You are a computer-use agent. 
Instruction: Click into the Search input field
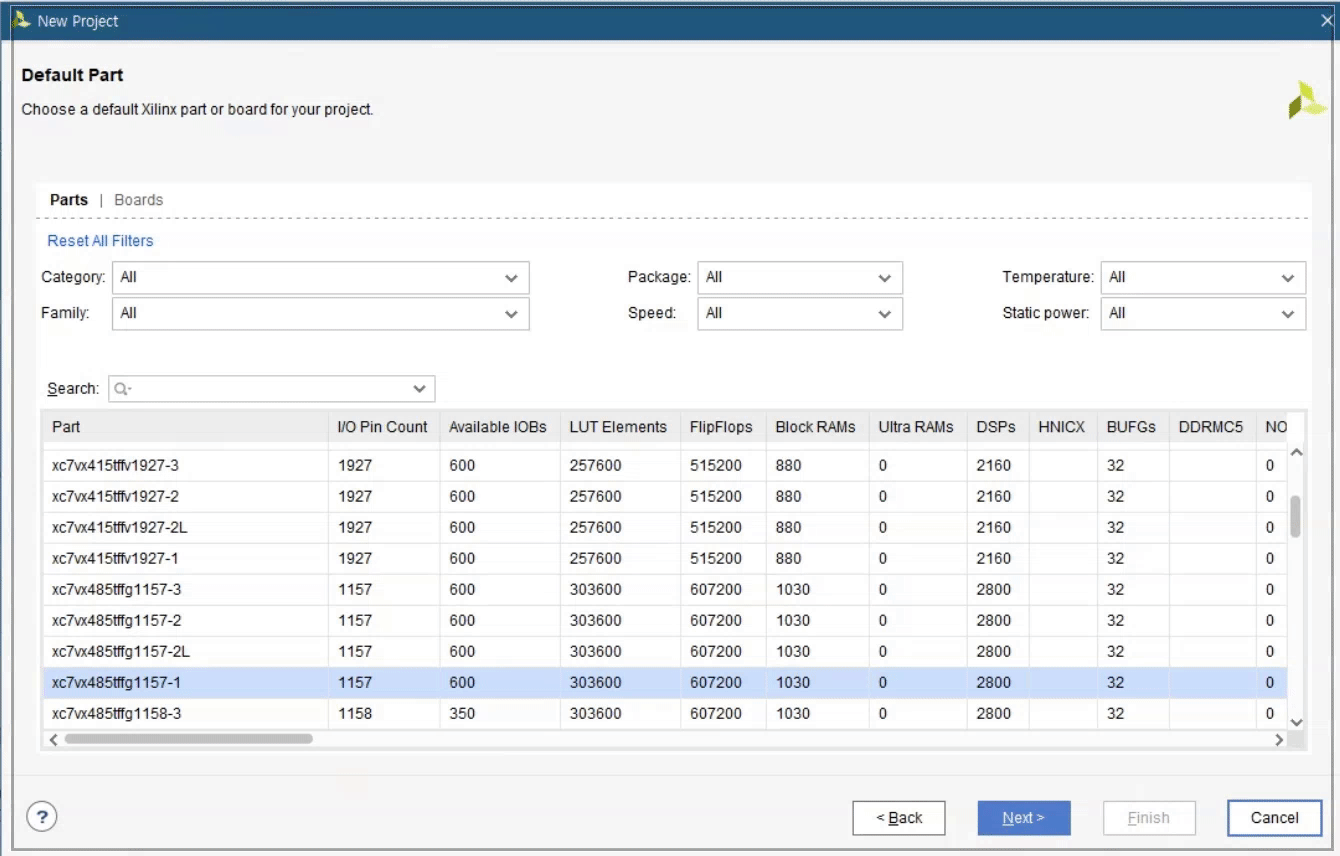click(270, 389)
